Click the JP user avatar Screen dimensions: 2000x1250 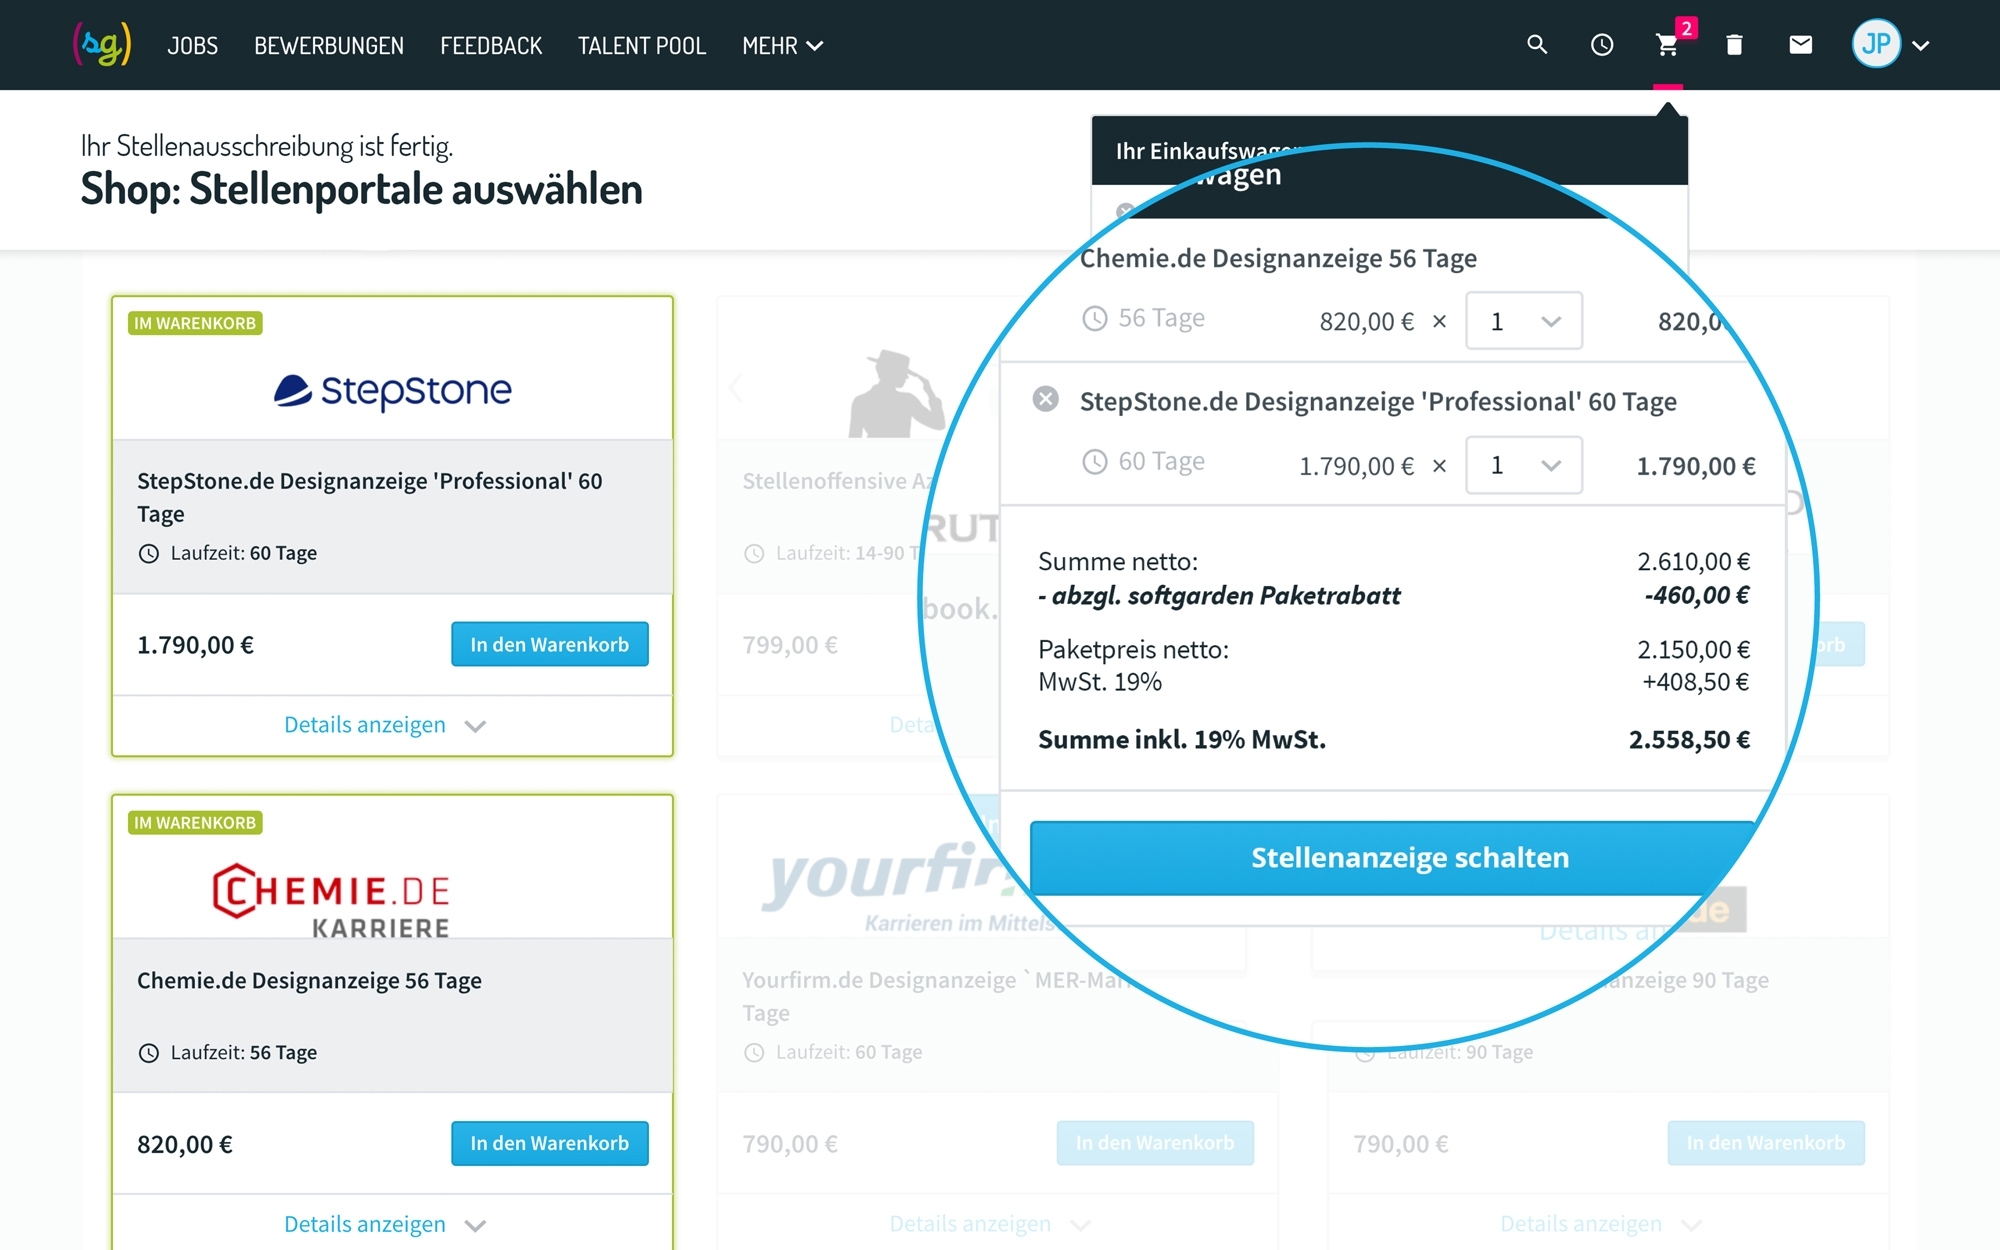point(1876,45)
